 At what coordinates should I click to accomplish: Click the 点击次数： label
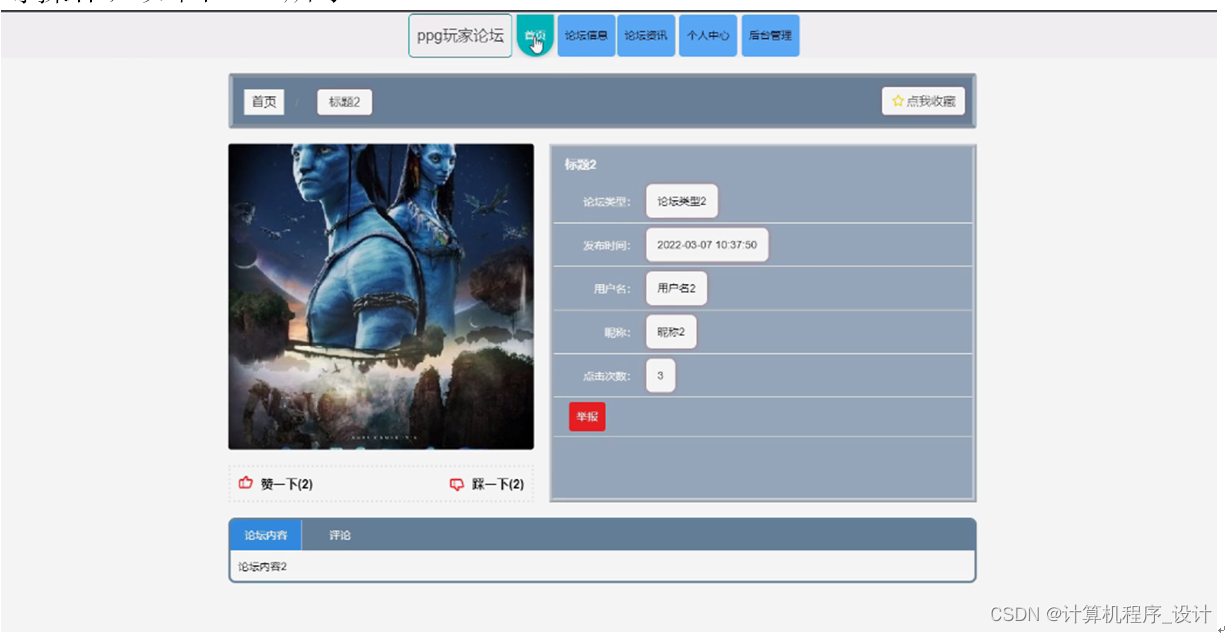pyautogui.click(x=607, y=377)
